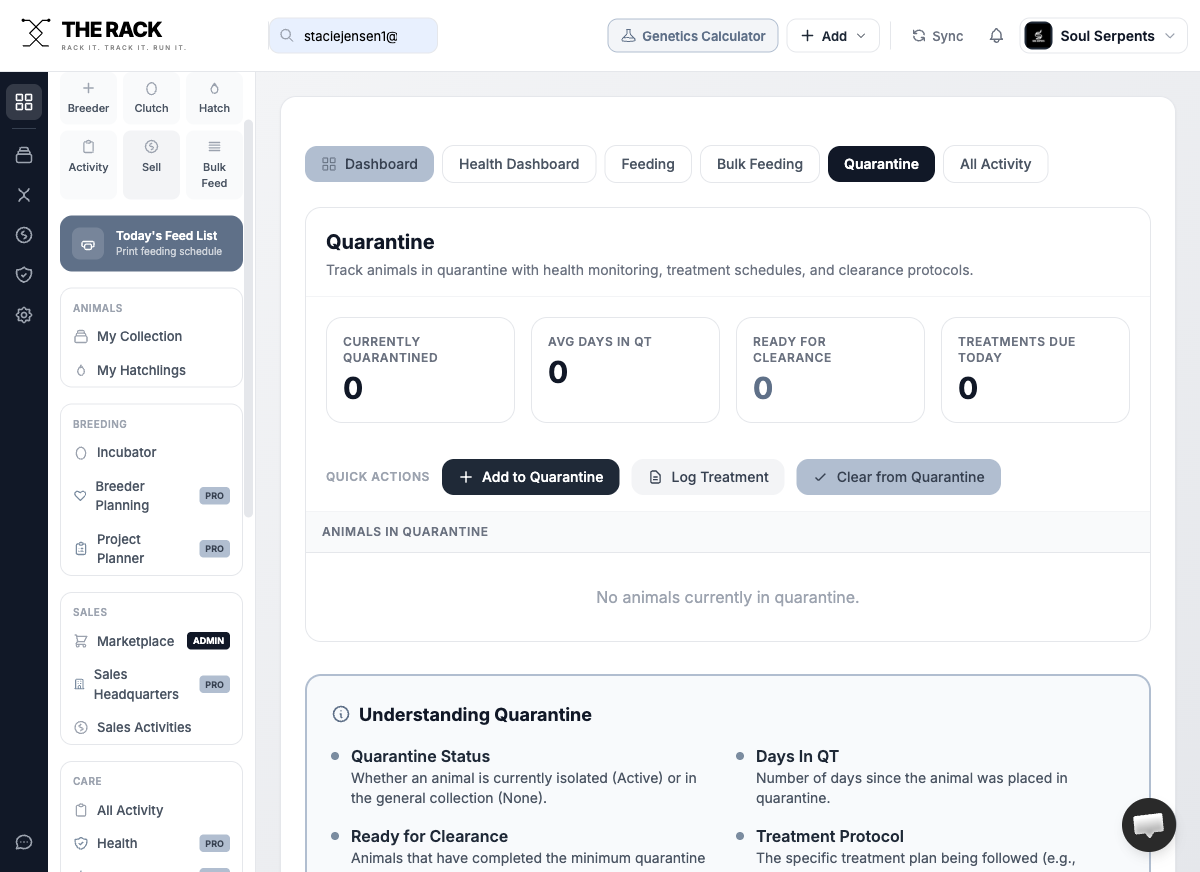Switch to the Bulk Feeding tab
This screenshot has height=872, width=1200.
(x=759, y=164)
